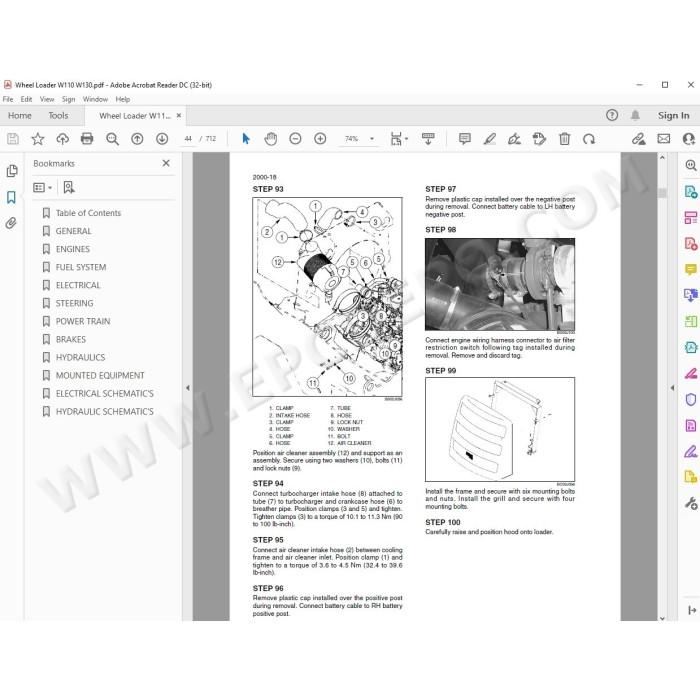
Task: Go to previous page arrow icon
Action: 137,139
